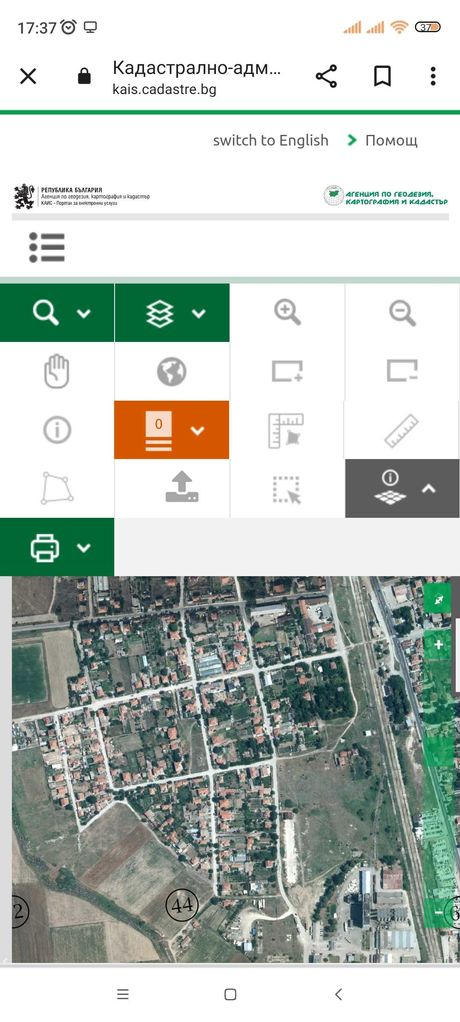The height and width of the screenshot is (1022, 460).
Task: Select the pan hand tool
Action: coord(57,372)
